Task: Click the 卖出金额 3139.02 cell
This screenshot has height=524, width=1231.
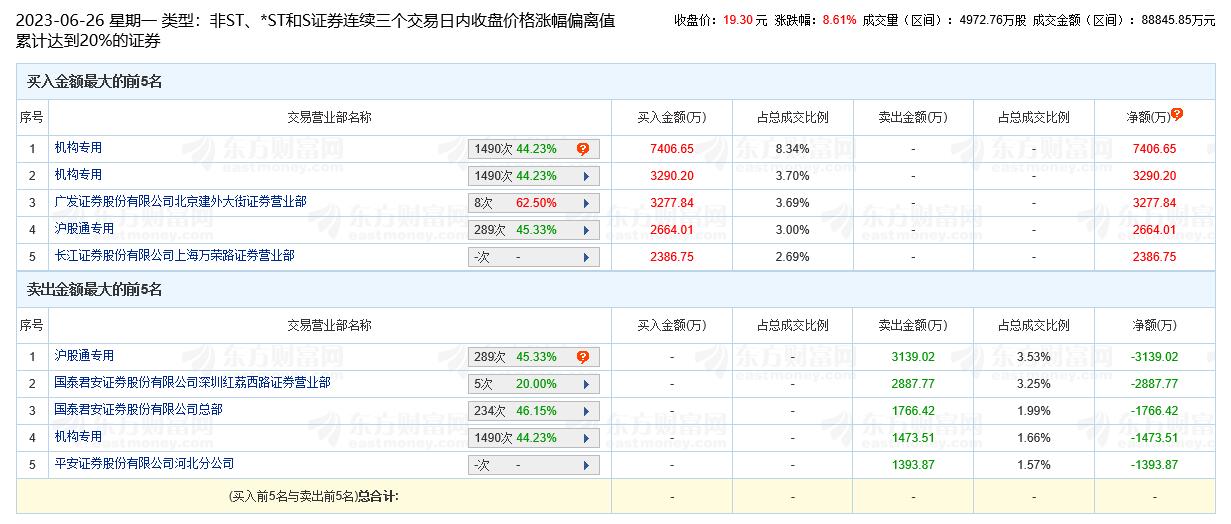Action: pos(913,357)
